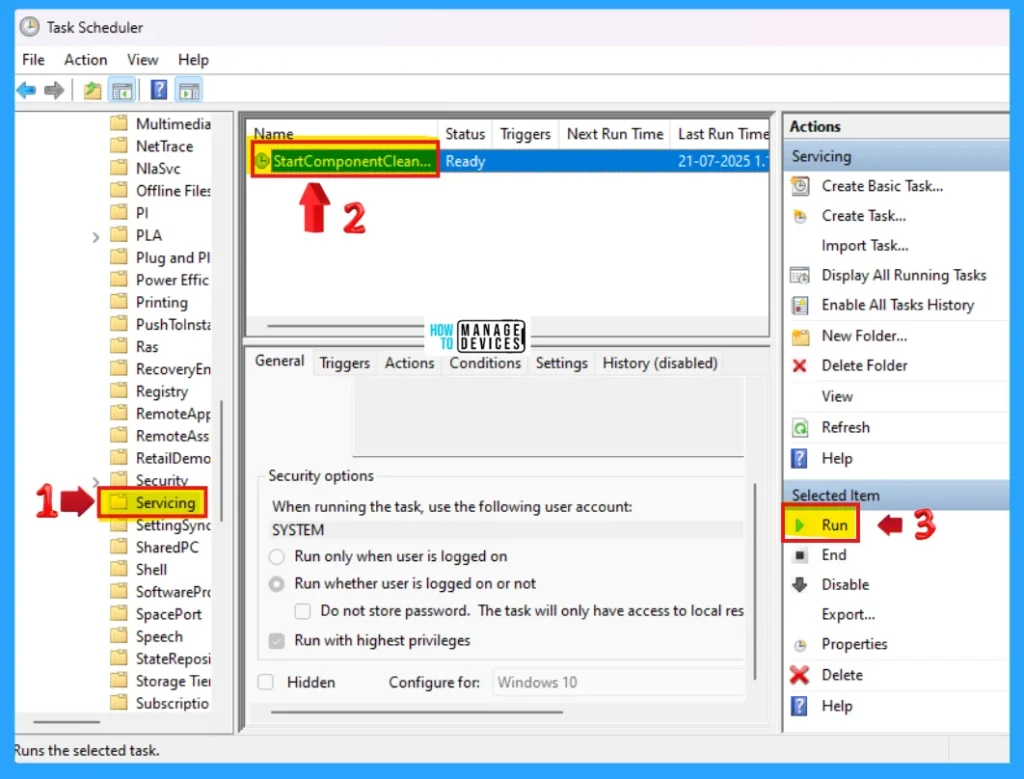The height and width of the screenshot is (779, 1024).
Task: Click the green Run play icon
Action: [x=799, y=525]
